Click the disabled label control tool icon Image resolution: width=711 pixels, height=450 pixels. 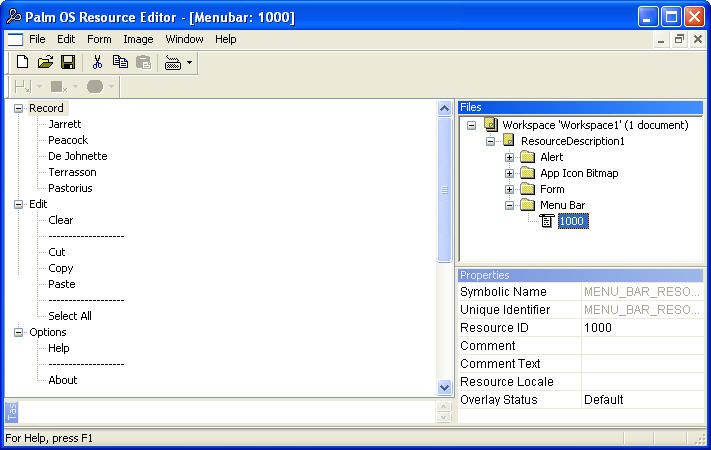click(x=22, y=86)
